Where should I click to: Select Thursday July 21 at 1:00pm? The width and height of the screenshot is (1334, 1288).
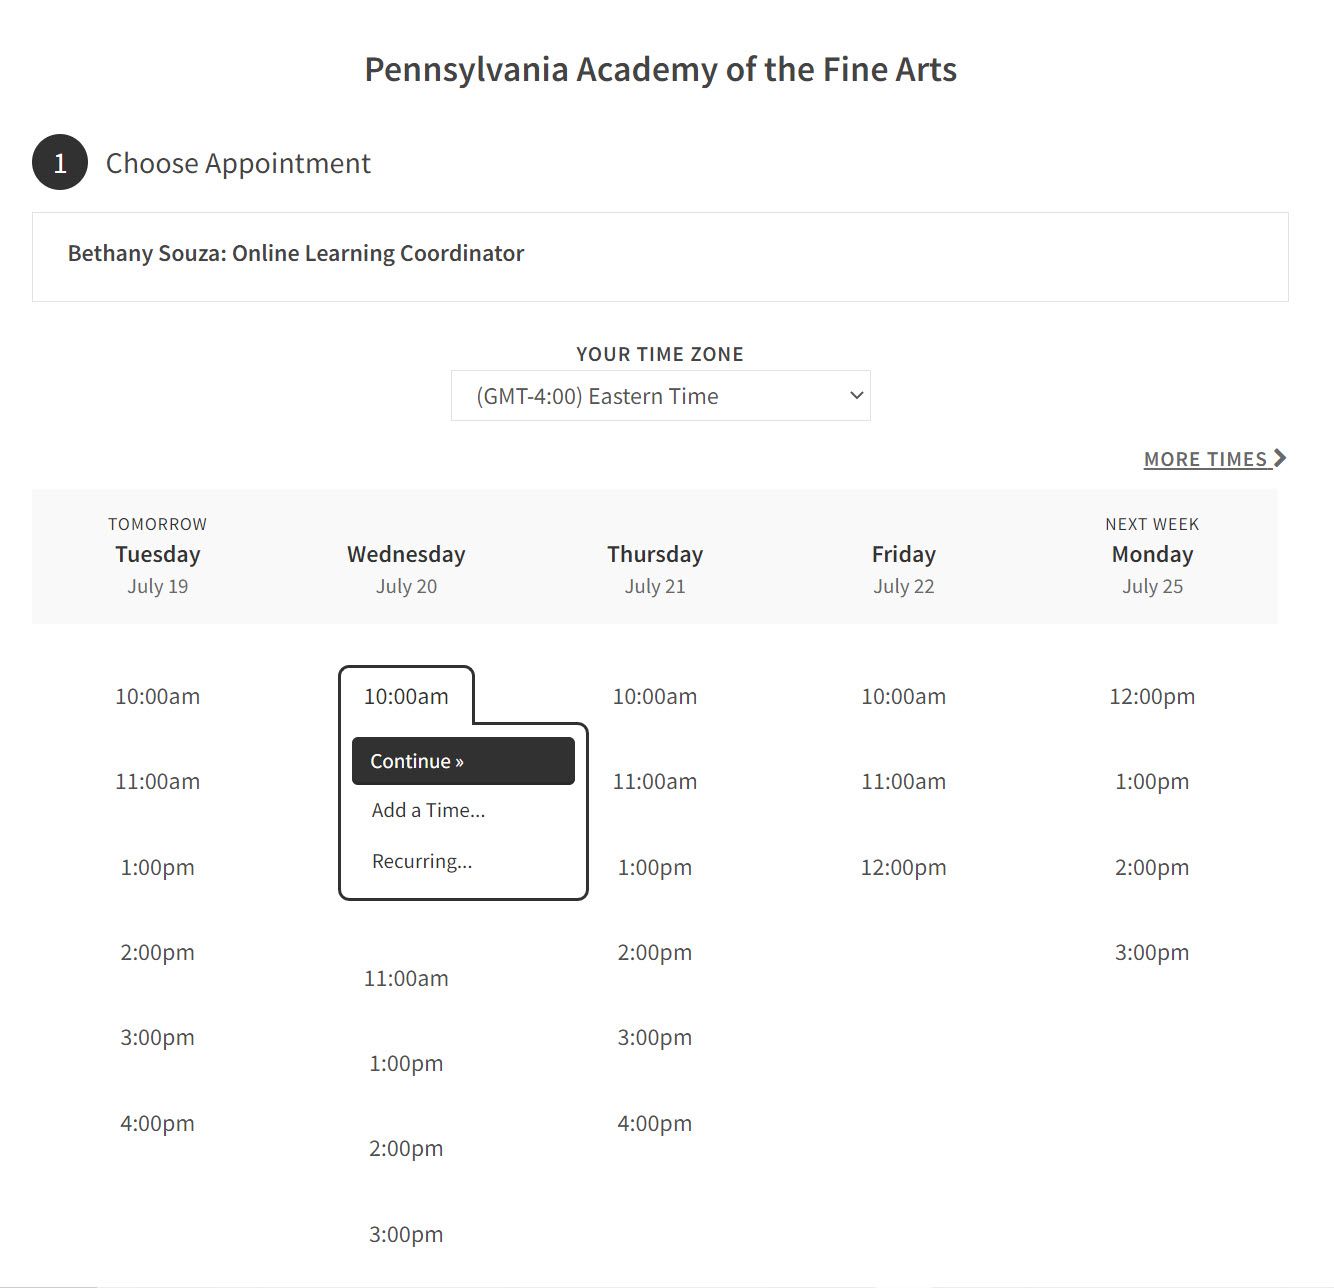[x=654, y=867]
